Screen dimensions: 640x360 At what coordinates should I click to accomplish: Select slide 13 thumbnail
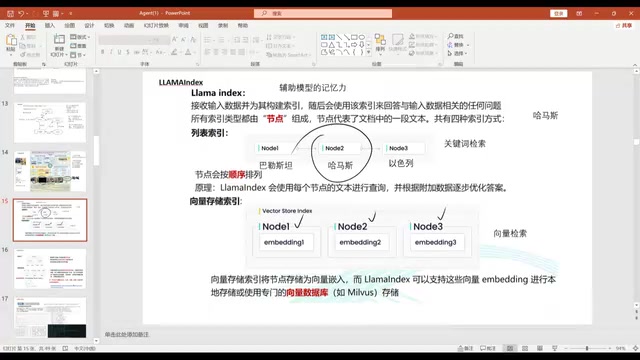coord(50,122)
